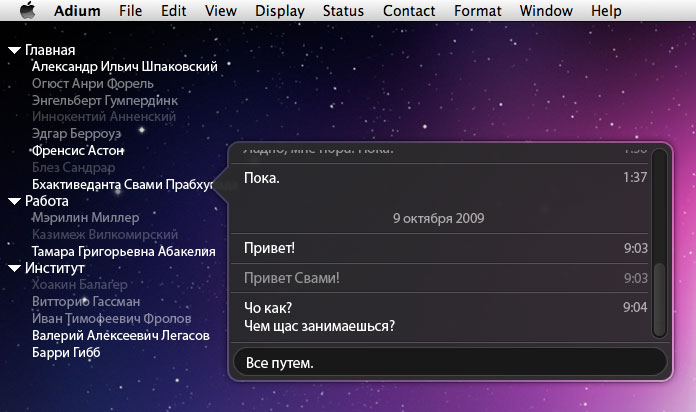Select contact Александр Ильич Шпаковский
Screen dimensions: 696x412
pos(124,67)
